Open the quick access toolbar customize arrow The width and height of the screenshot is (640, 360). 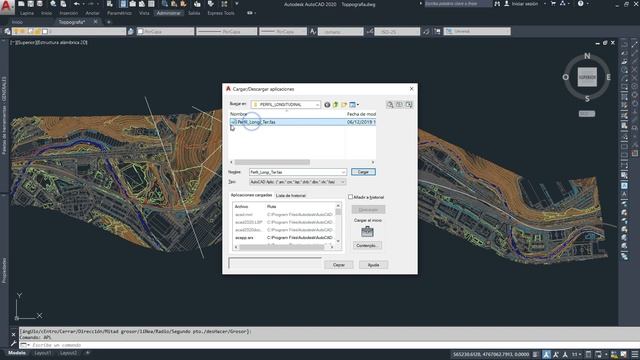click(237, 4)
